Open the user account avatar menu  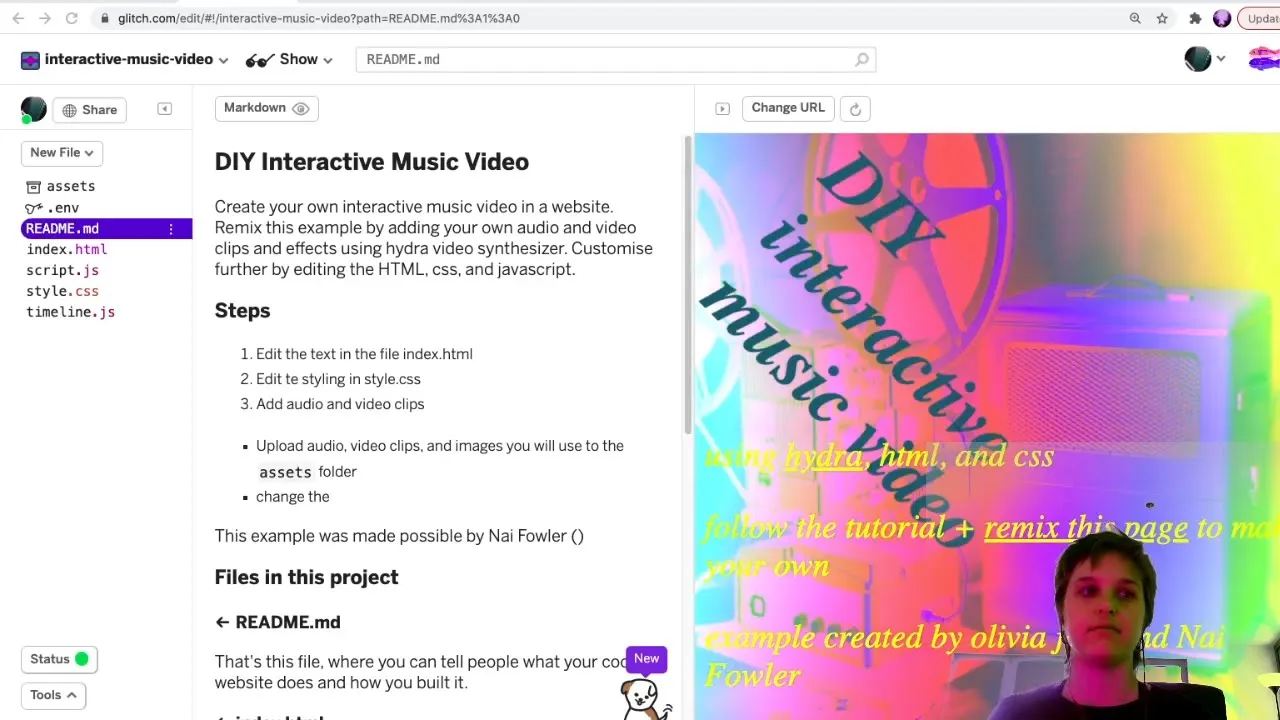click(x=1204, y=59)
